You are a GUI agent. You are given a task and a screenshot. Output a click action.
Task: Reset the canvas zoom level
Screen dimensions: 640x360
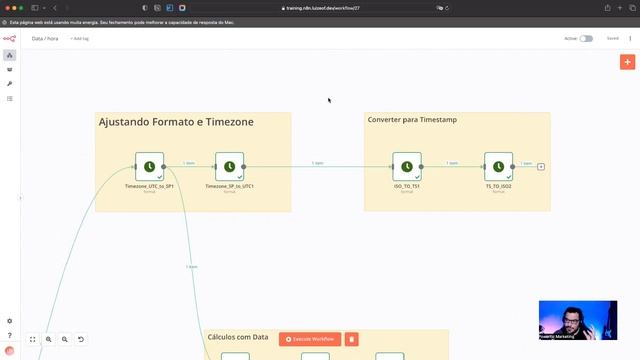click(81, 339)
